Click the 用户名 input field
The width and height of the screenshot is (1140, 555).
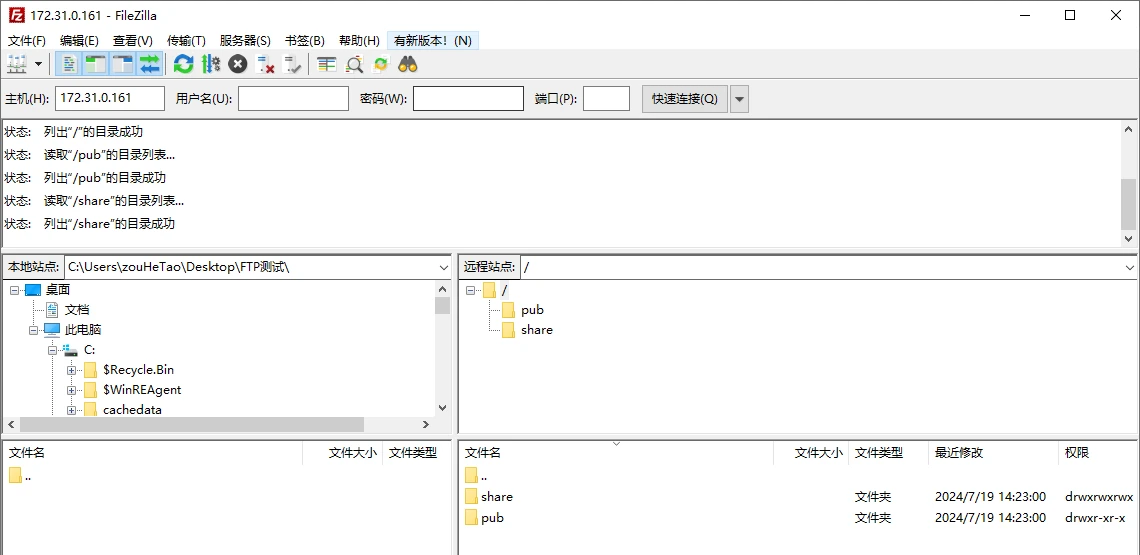[x=294, y=99]
